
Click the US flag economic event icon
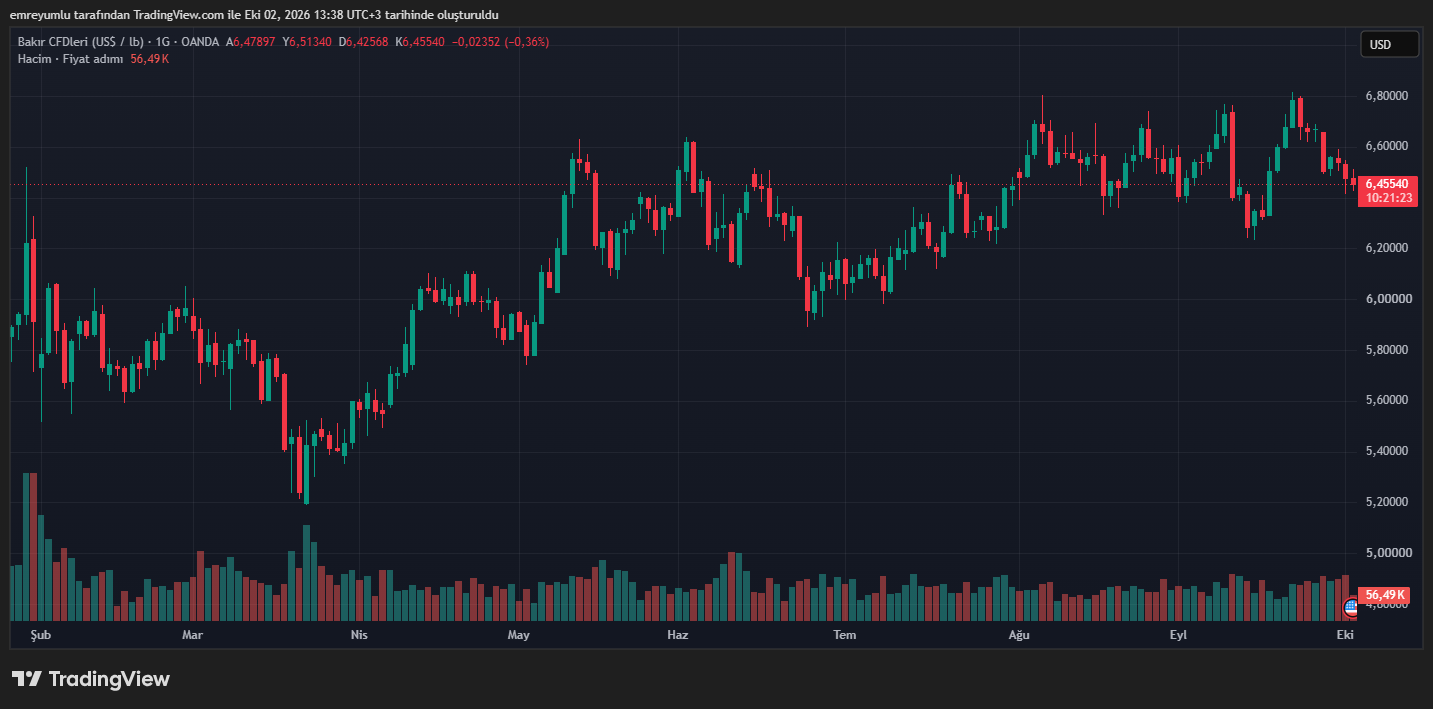(1351, 606)
